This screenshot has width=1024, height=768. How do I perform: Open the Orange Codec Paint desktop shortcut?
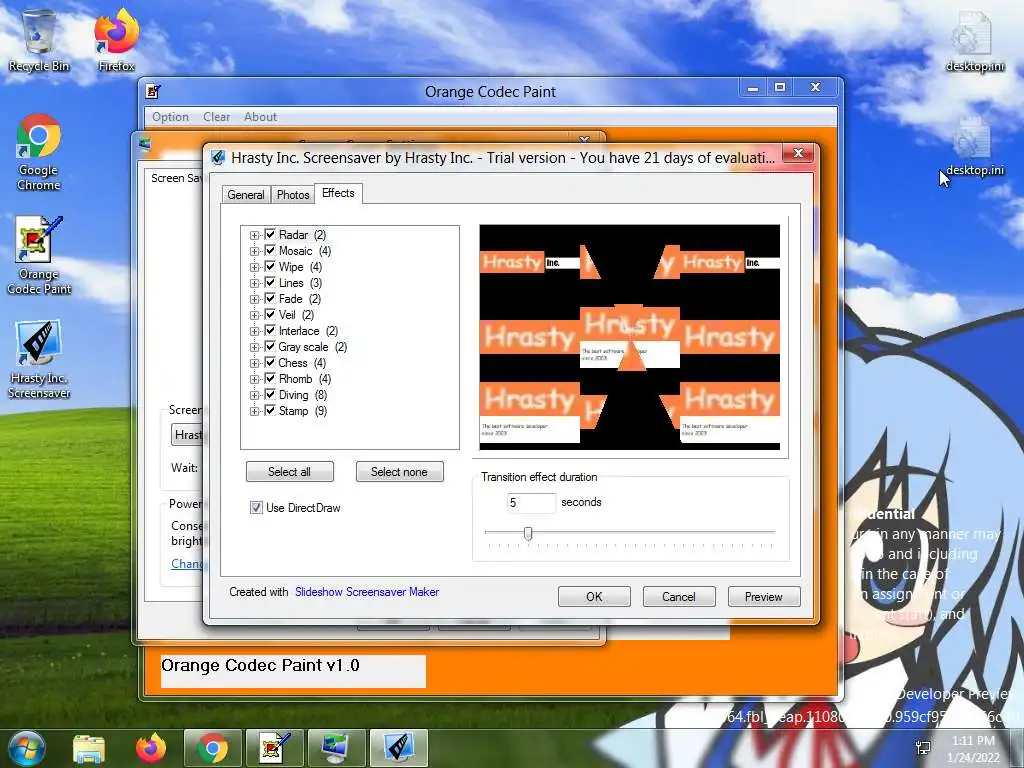[x=39, y=255]
